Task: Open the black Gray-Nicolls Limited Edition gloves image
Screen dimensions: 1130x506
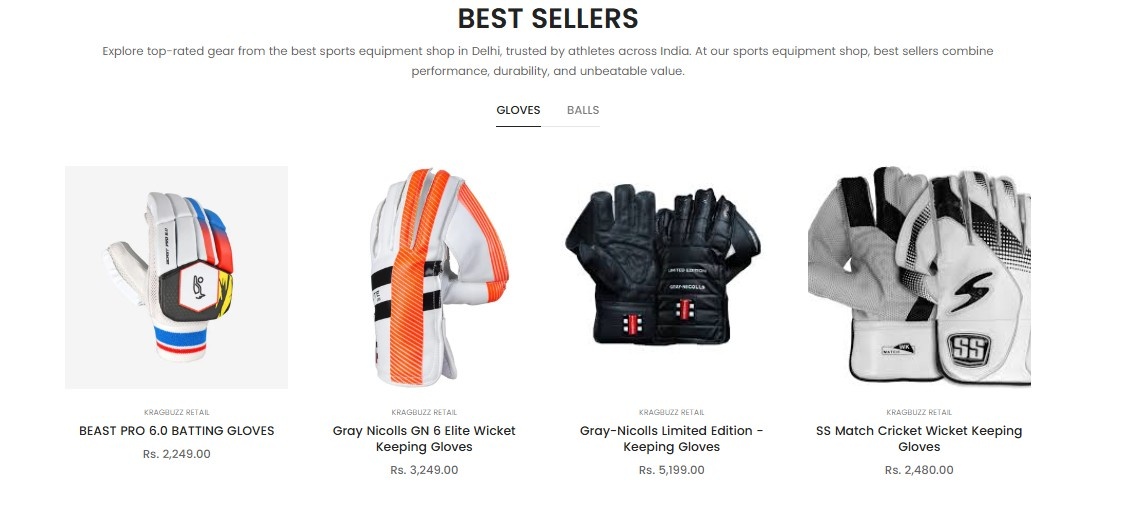Action: 672,278
